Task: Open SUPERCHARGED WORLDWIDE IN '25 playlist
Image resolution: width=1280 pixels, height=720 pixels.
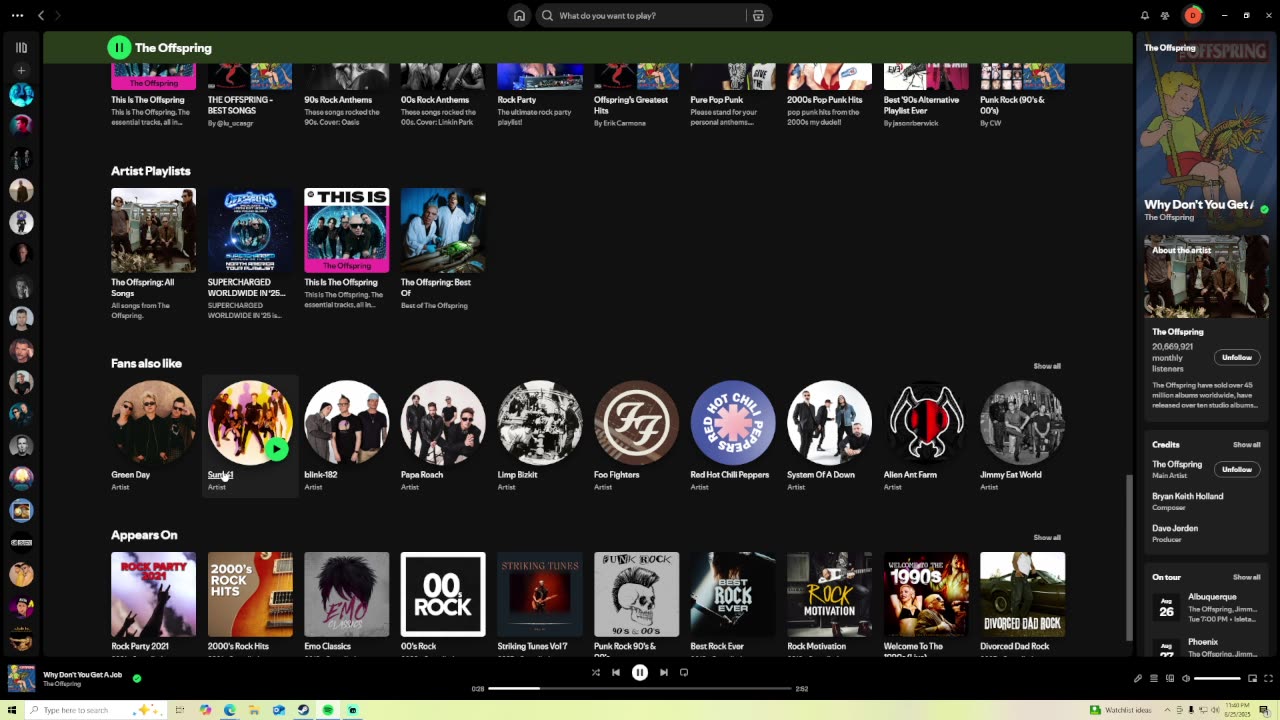Action: pyautogui.click(x=250, y=230)
